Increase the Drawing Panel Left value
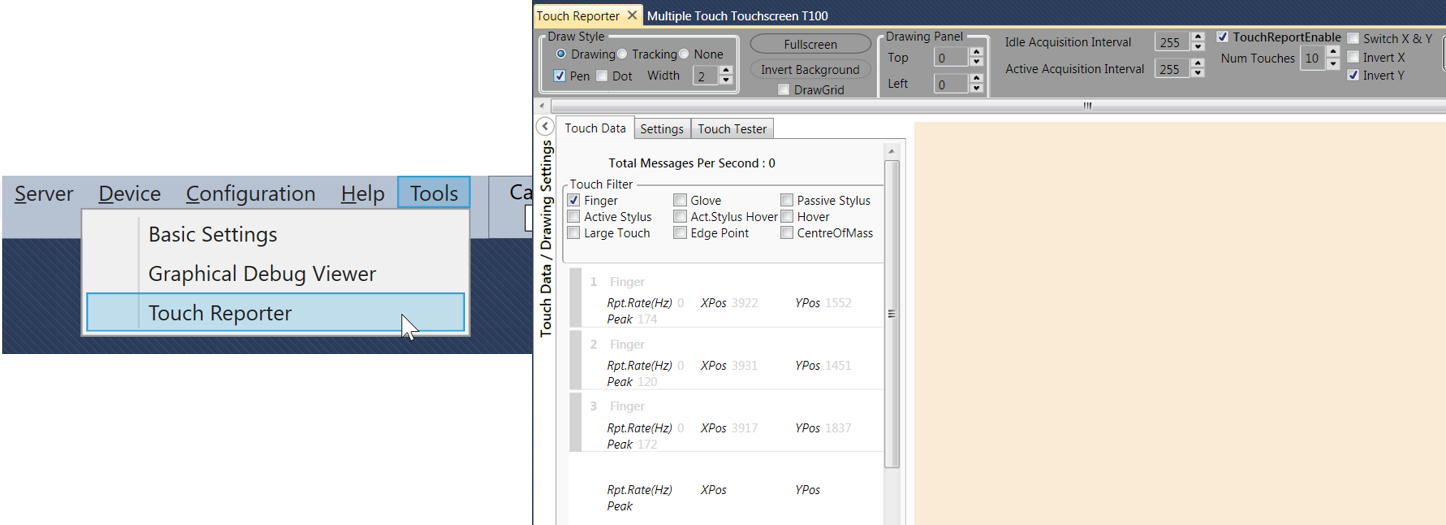 [976, 79]
